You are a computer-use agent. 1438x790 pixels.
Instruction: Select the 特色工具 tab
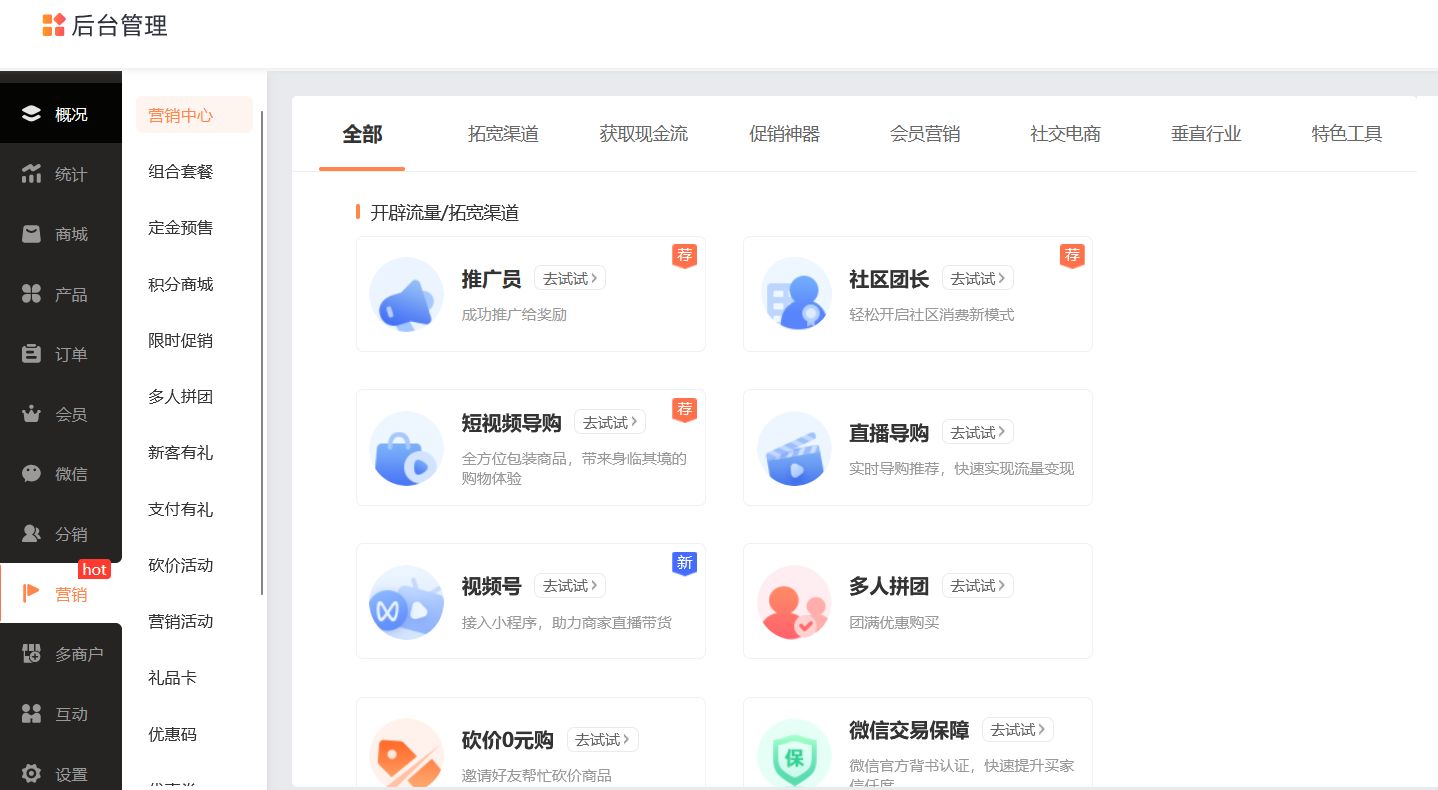(x=1347, y=134)
